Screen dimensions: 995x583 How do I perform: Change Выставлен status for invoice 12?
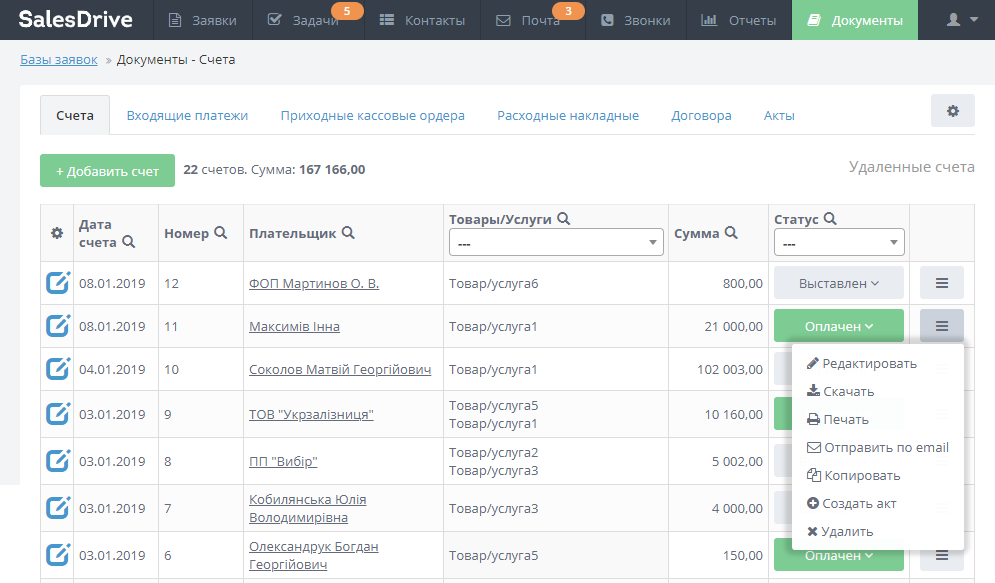tap(839, 283)
